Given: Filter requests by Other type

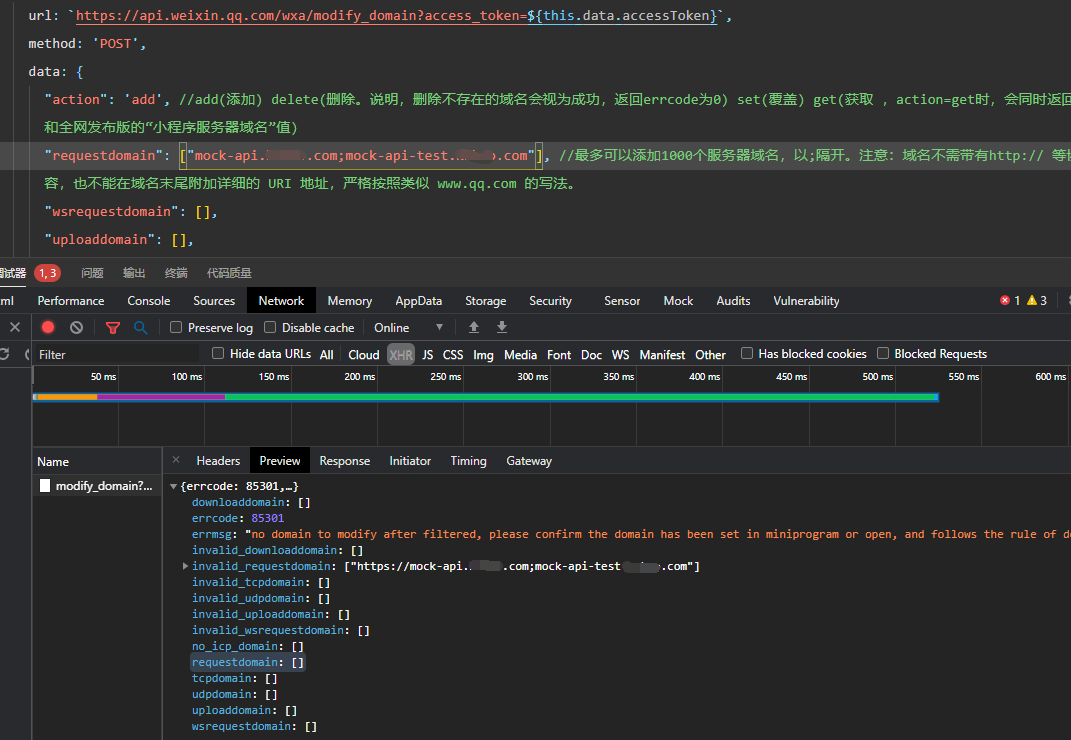Looking at the screenshot, I should click(710, 355).
